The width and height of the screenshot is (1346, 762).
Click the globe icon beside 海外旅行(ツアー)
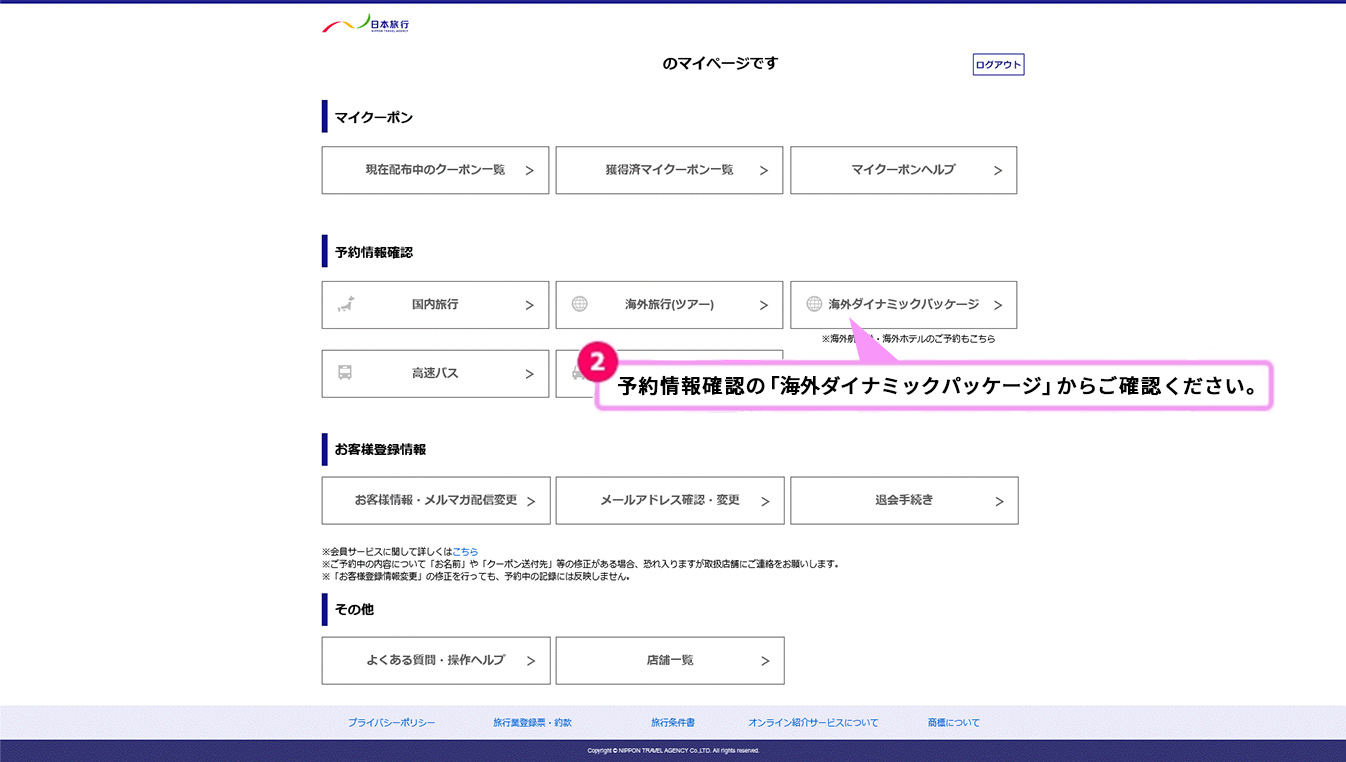coord(579,305)
